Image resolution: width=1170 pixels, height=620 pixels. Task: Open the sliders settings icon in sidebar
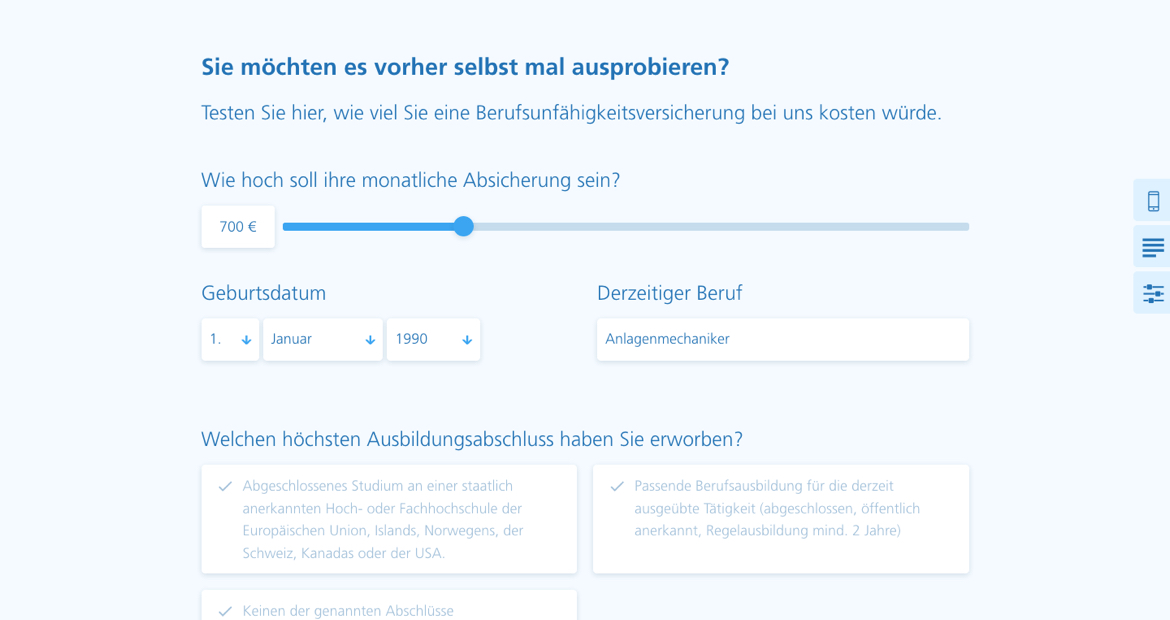1153,293
